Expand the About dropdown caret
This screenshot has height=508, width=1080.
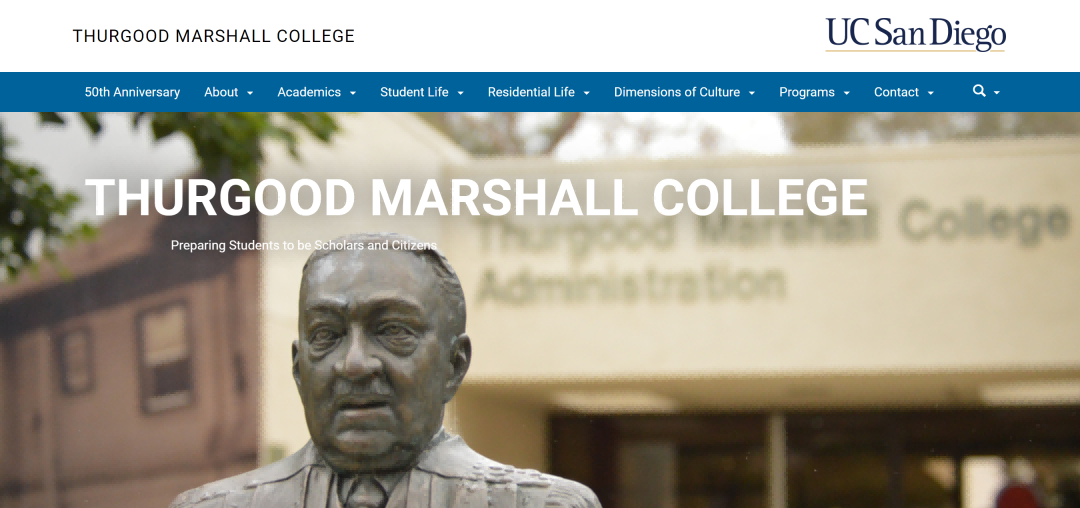coord(250,93)
